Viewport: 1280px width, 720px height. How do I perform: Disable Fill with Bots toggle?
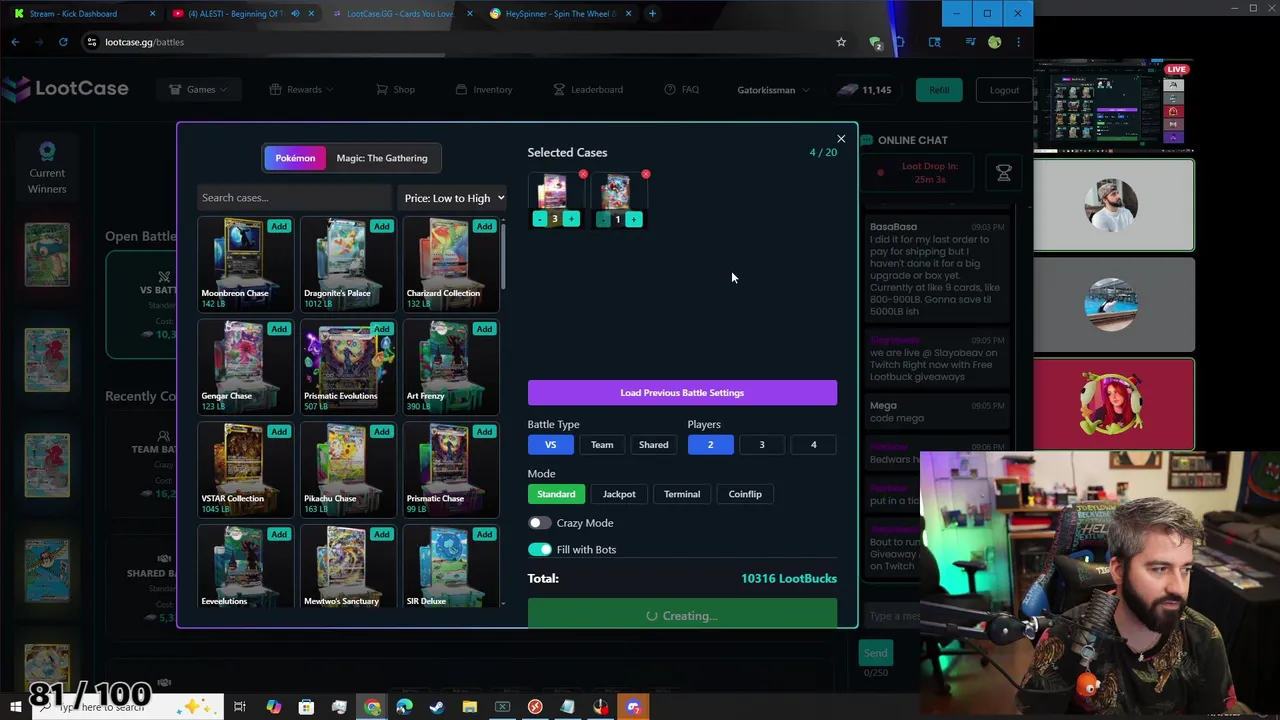540,549
